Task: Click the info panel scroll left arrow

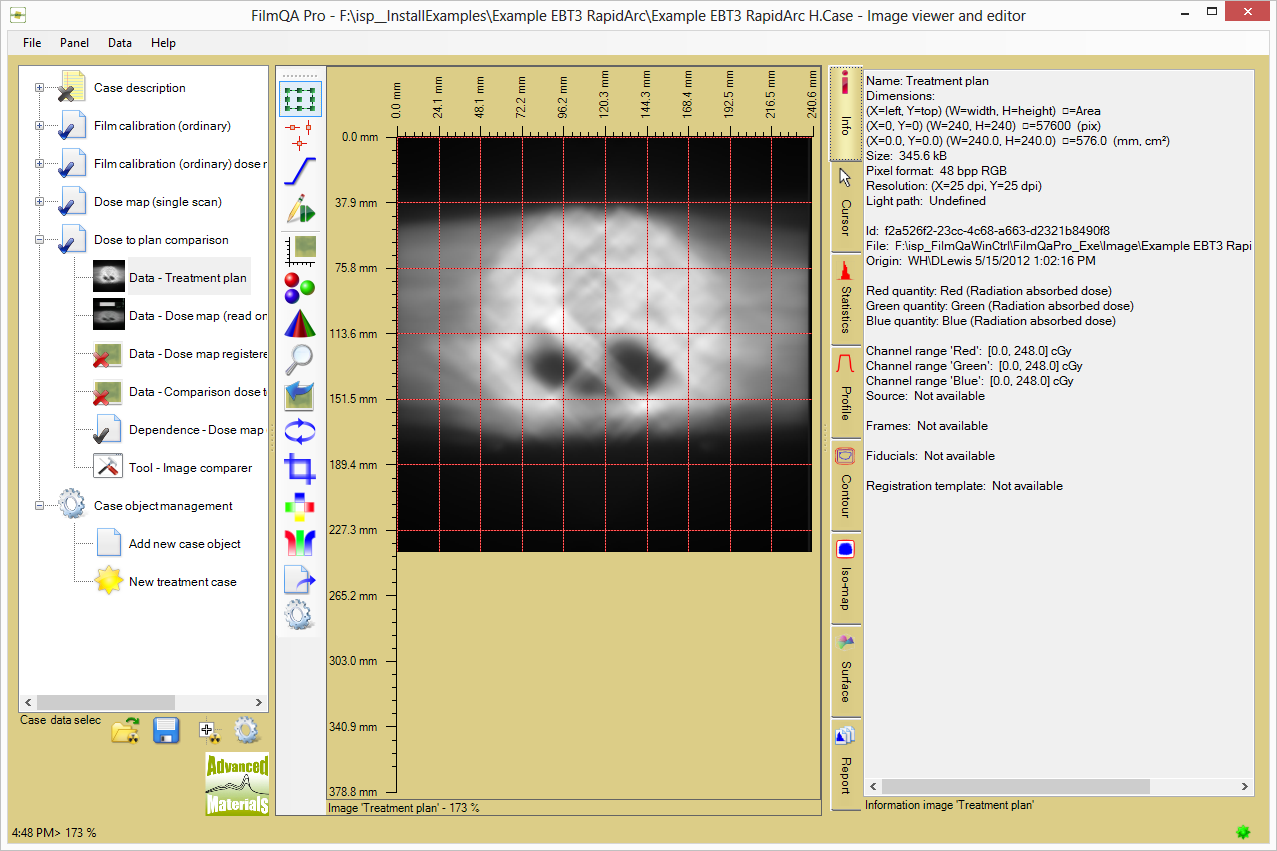Action: pyautogui.click(x=872, y=787)
